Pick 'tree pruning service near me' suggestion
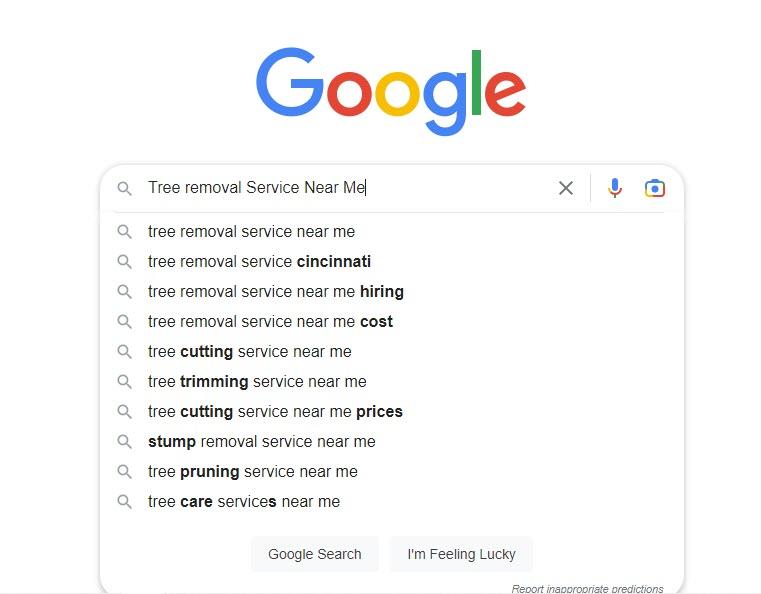761x594 pixels. pyautogui.click(x=252, y=472)
